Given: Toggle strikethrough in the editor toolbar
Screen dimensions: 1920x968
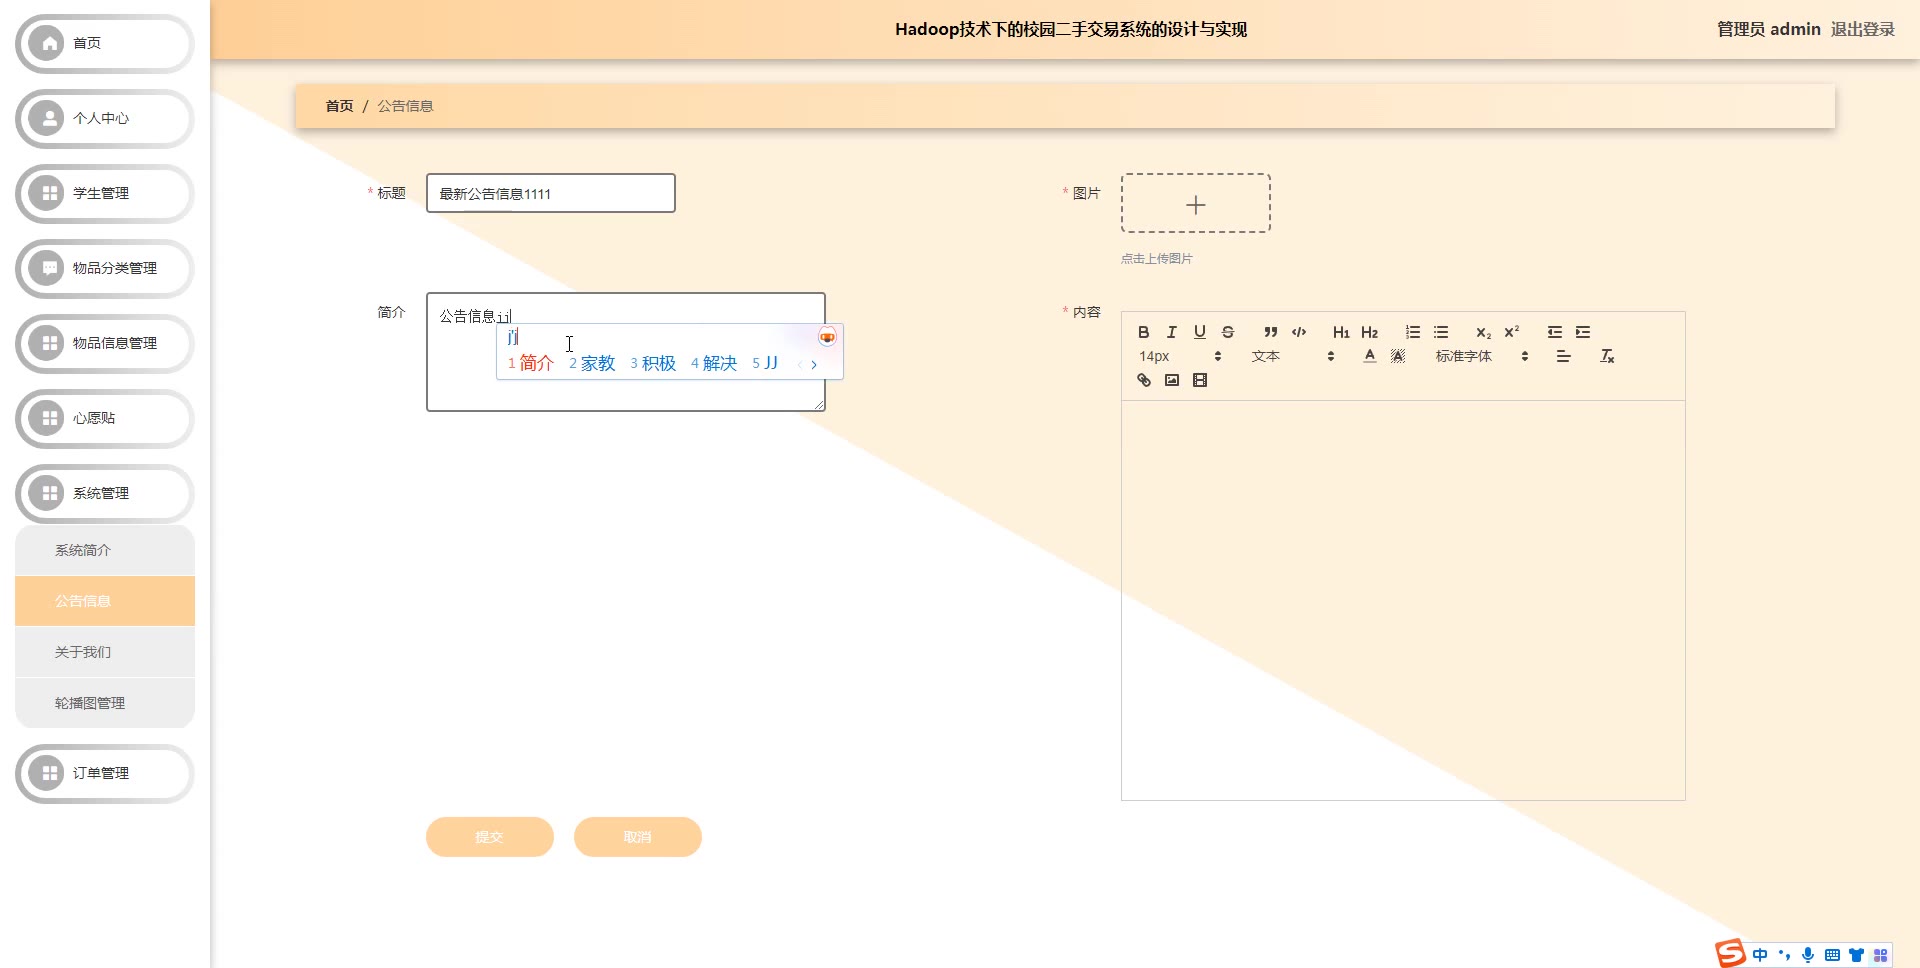Looking at the screenshot, I should tap(1228, 332).
